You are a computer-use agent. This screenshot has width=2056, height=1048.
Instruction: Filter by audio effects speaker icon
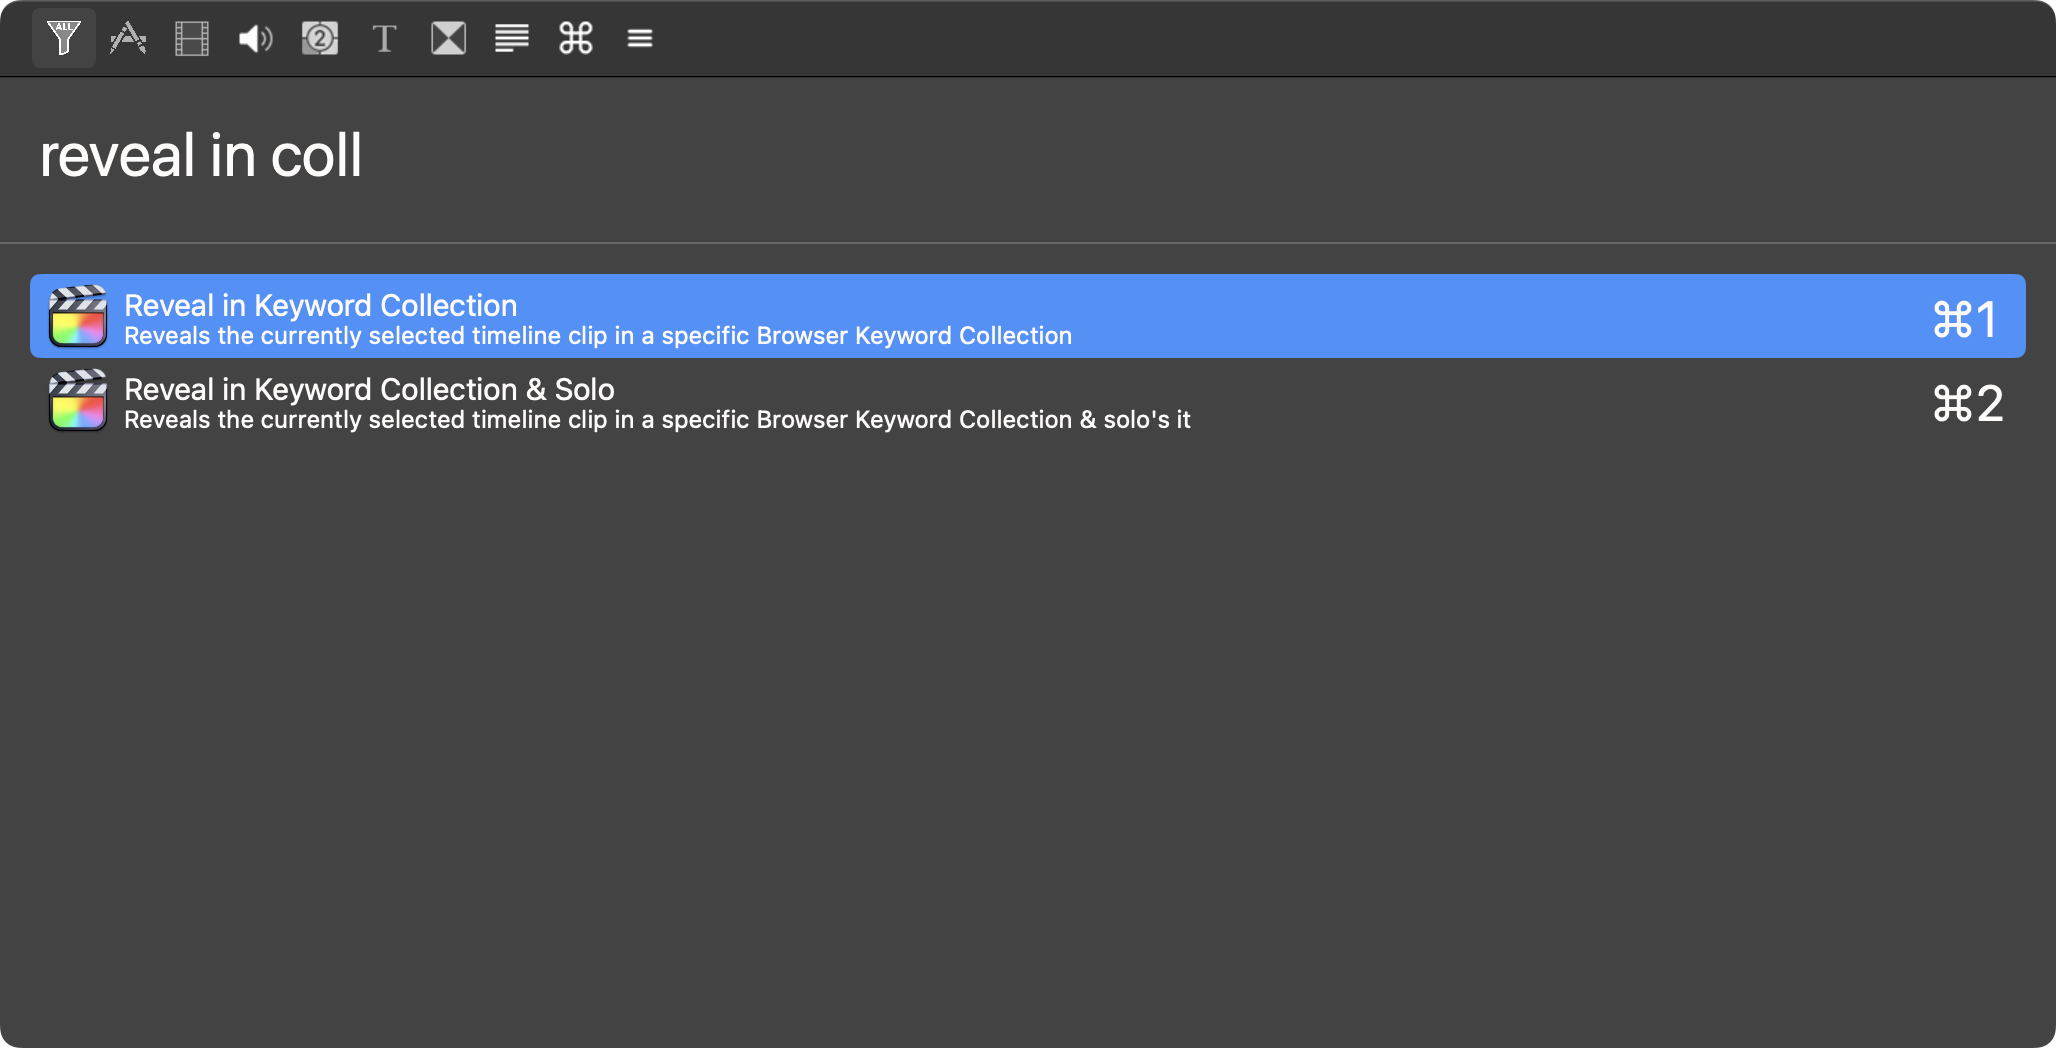tap(256, 38)
